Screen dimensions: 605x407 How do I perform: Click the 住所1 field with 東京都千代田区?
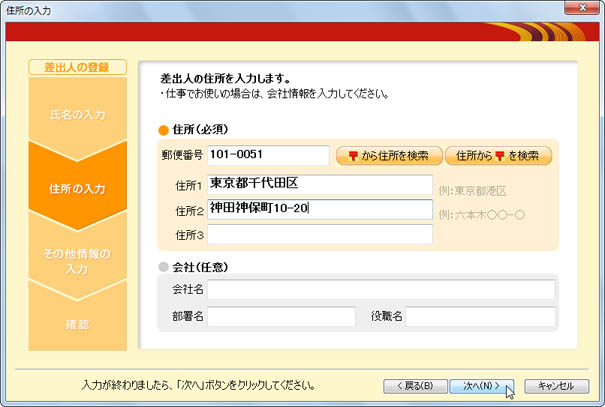(319, 185)
